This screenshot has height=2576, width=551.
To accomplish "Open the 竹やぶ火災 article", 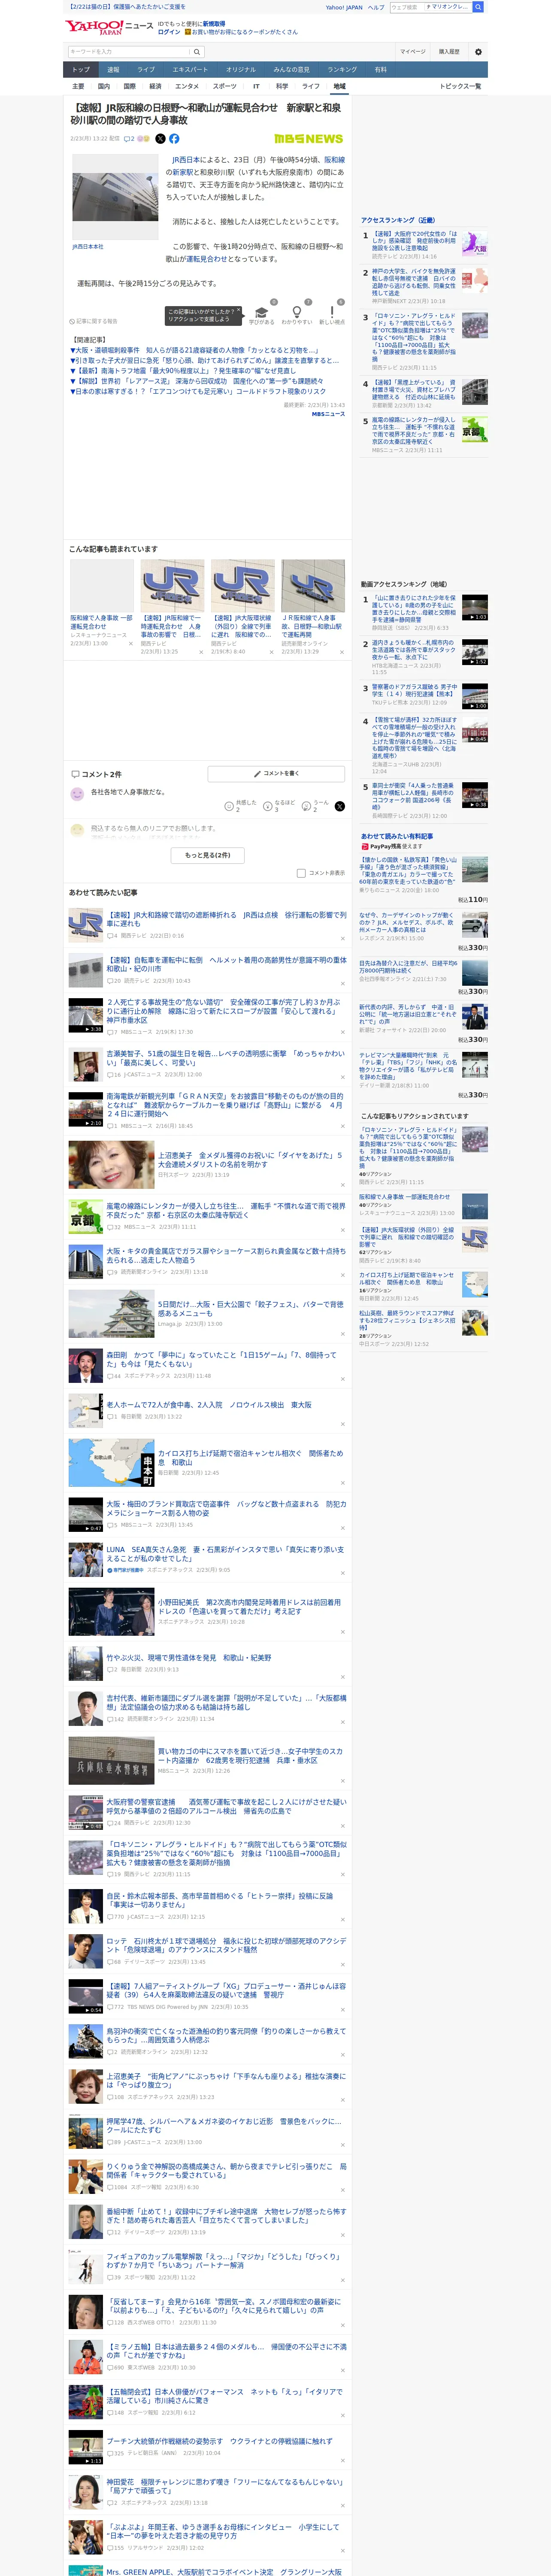I will tap(189, 1658).
